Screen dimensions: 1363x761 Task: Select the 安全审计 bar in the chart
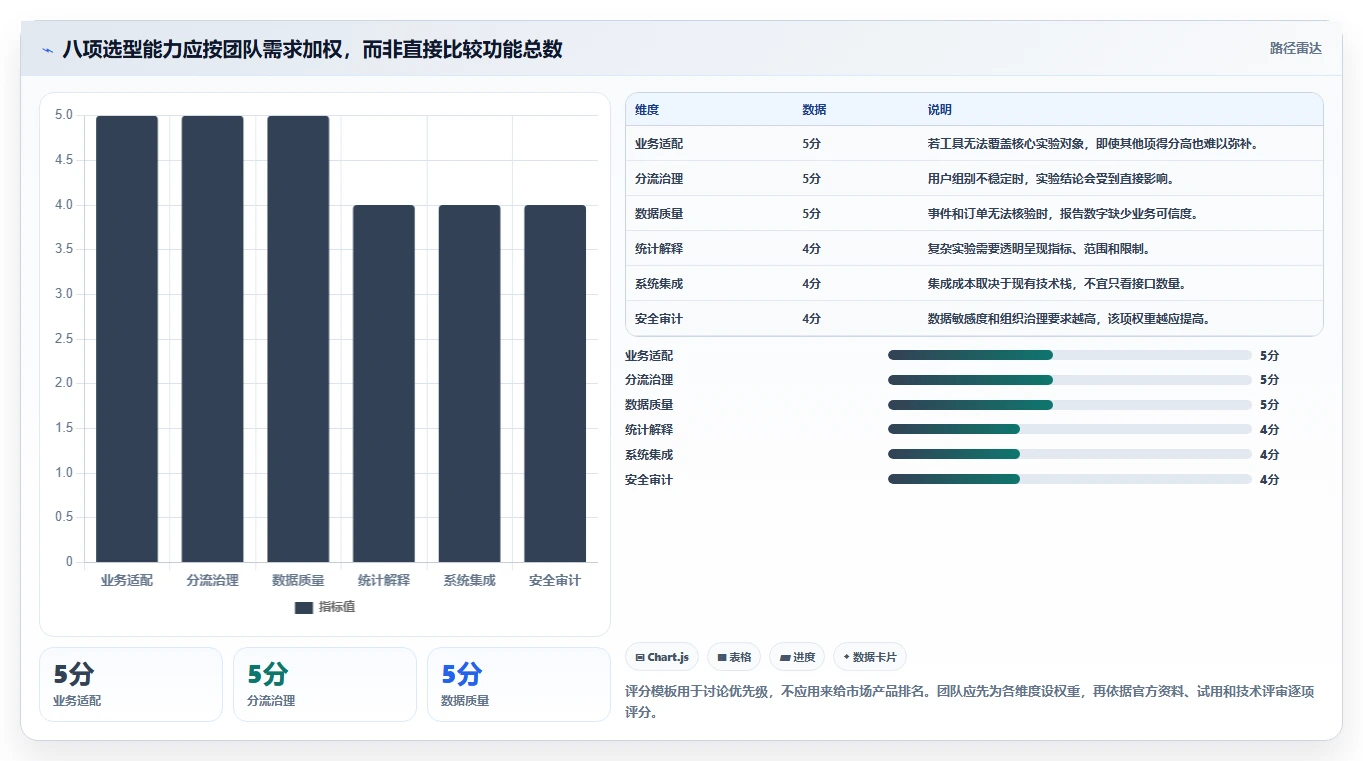coord(555,384)
